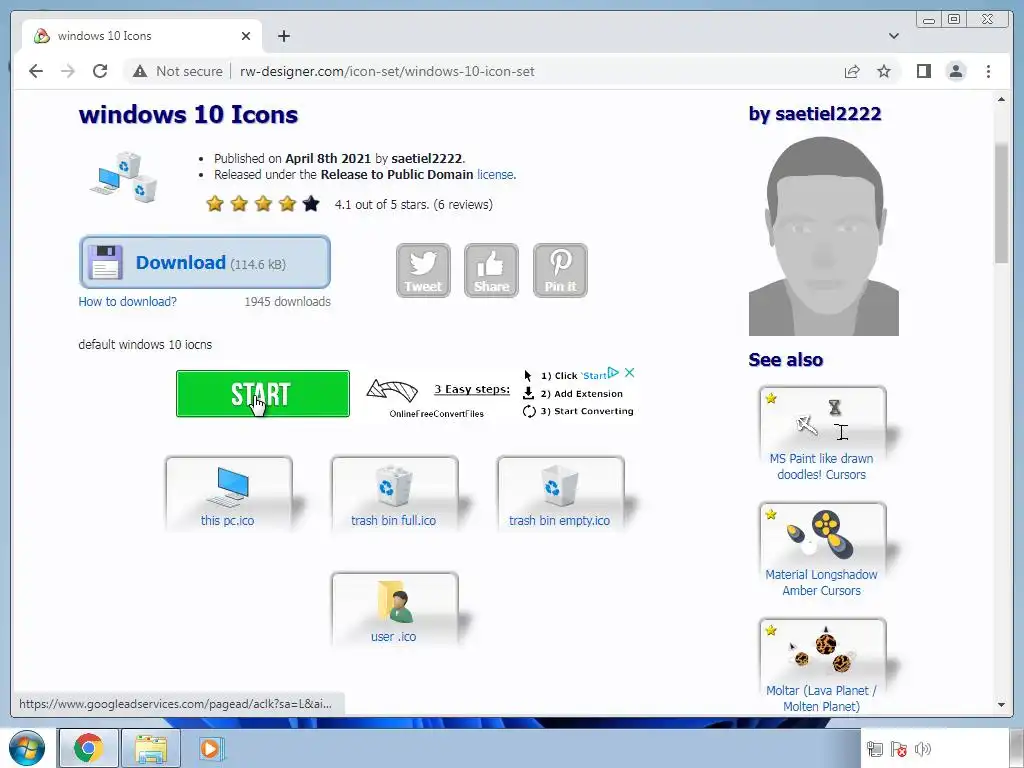This screenshot has height=768, width=1024.
Task: Close the windows 10 Icons tab
Action: click(246, 36)
